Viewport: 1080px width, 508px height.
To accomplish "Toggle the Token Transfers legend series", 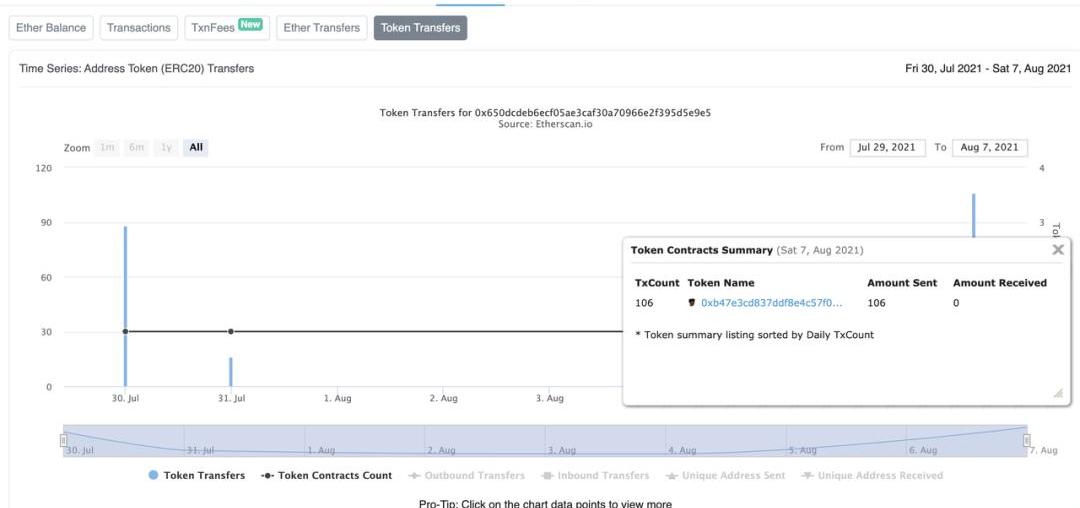I will 197,475.
